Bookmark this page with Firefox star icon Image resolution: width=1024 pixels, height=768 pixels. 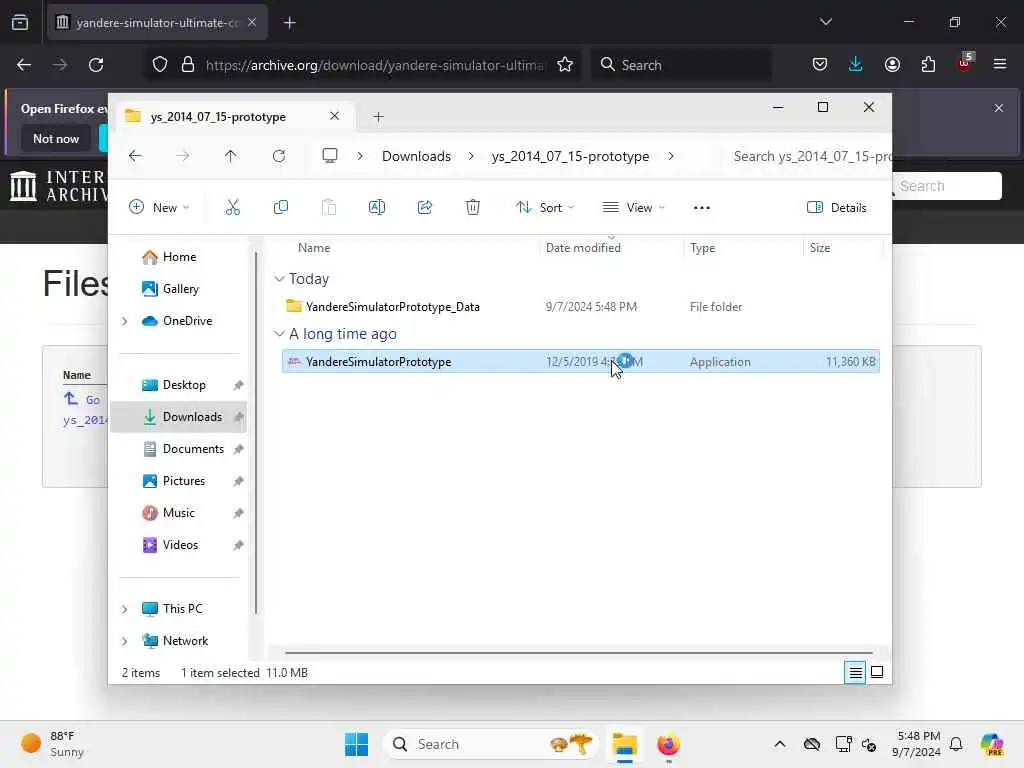pos(565,65)
